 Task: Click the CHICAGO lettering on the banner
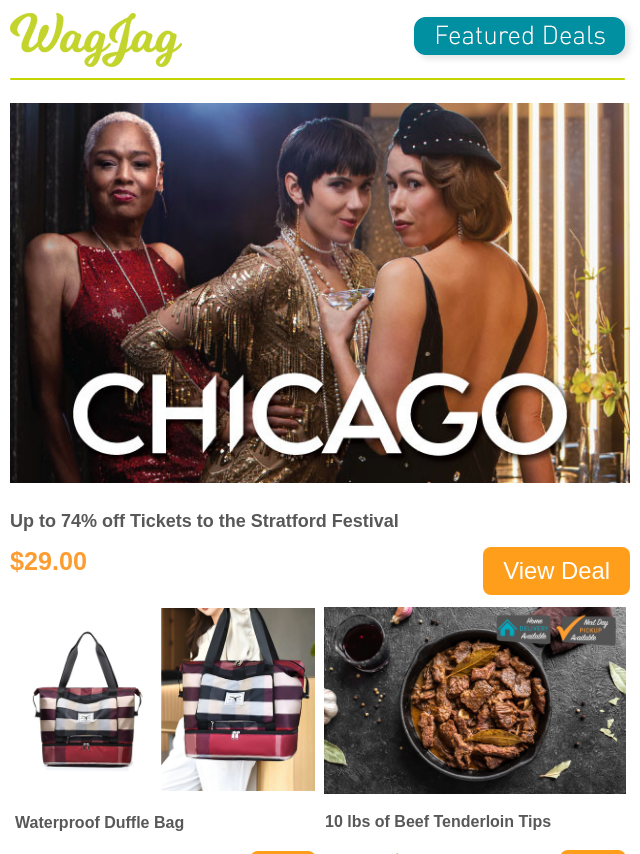(320, 414)
